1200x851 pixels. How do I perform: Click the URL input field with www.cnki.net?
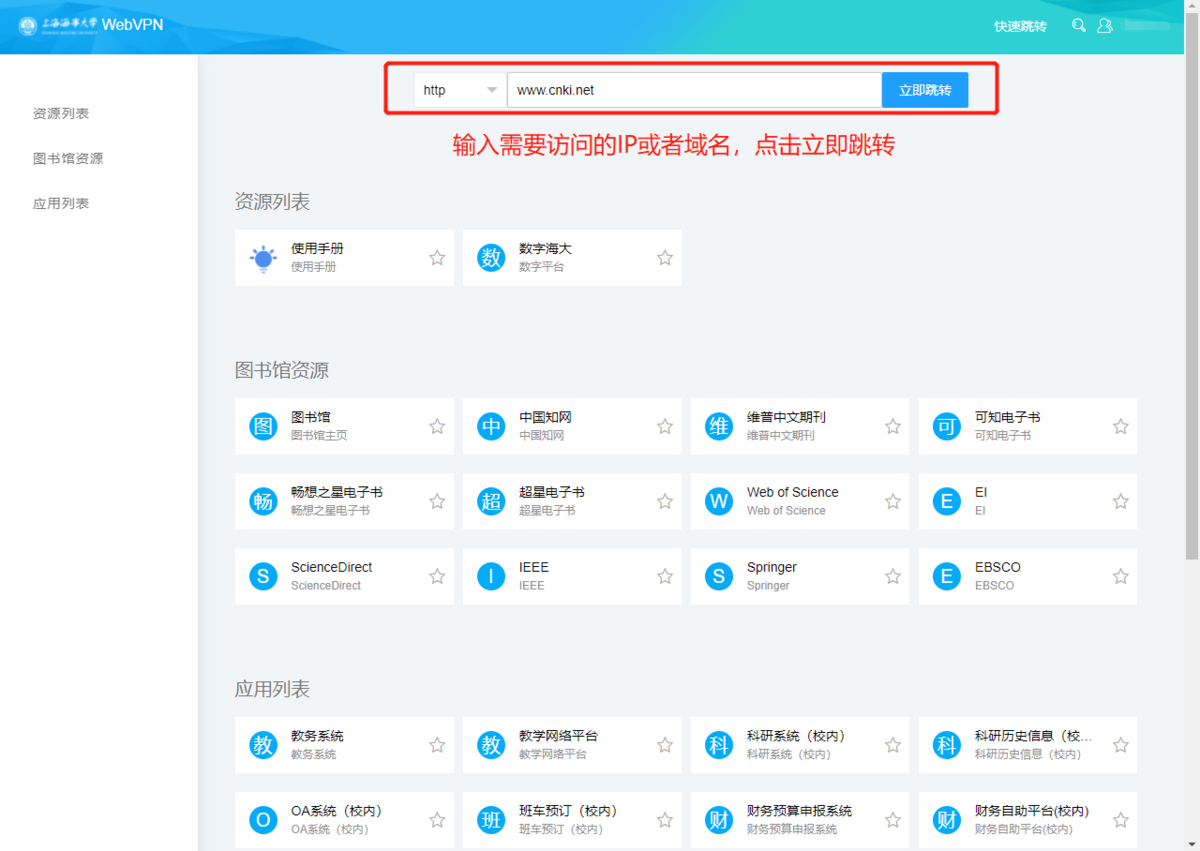click(693, 90)
